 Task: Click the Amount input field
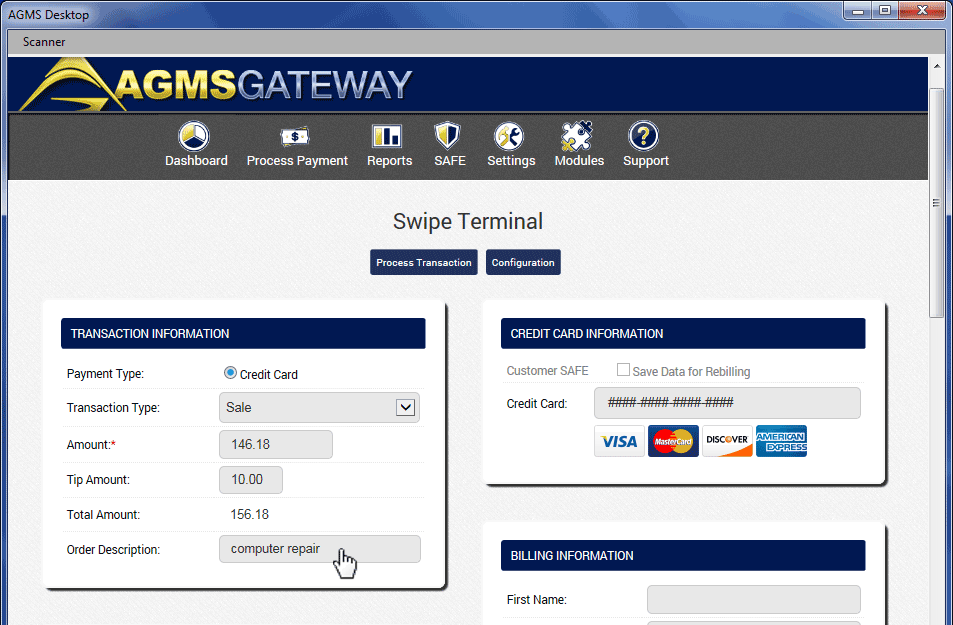[276, 444]
